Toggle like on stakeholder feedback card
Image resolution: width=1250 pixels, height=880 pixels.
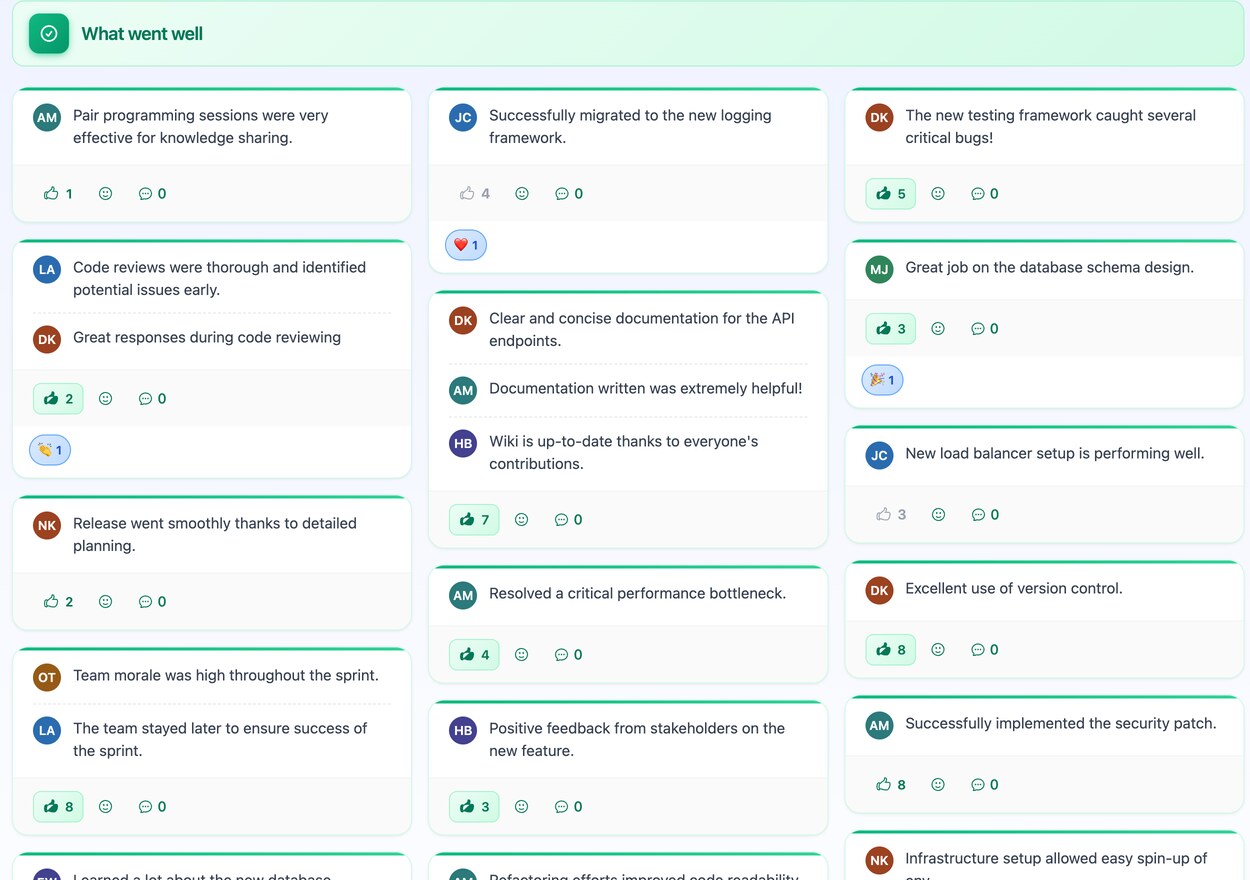pyautogui.click(x=474, y=807)
